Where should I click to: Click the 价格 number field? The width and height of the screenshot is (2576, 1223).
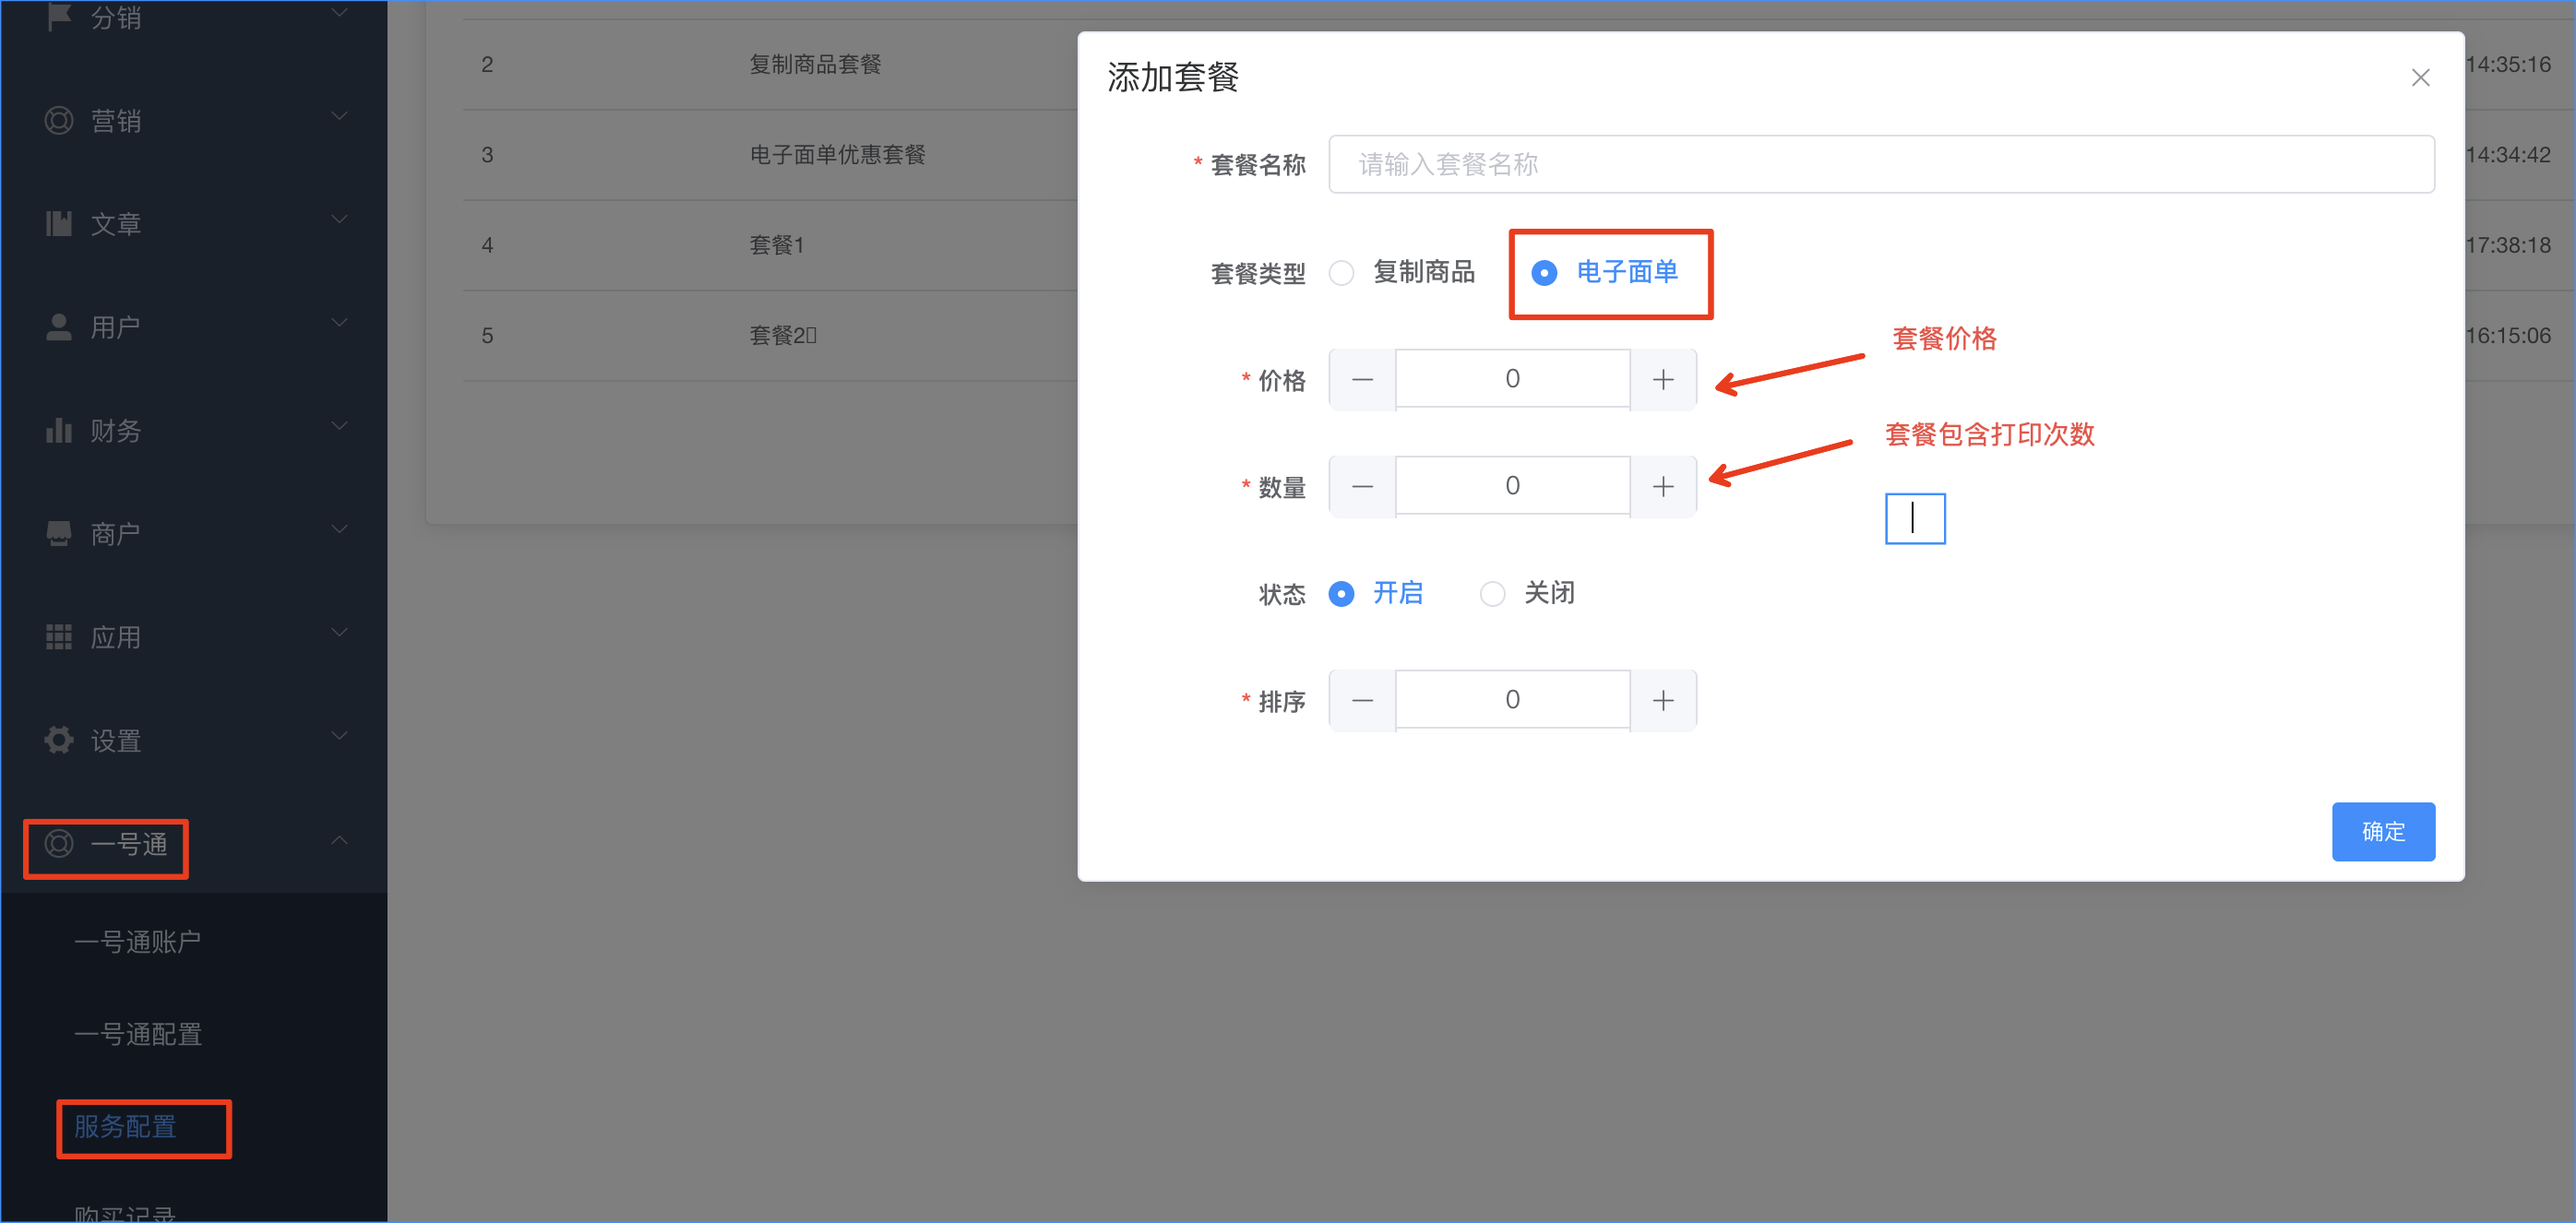tap(1512, 380)
